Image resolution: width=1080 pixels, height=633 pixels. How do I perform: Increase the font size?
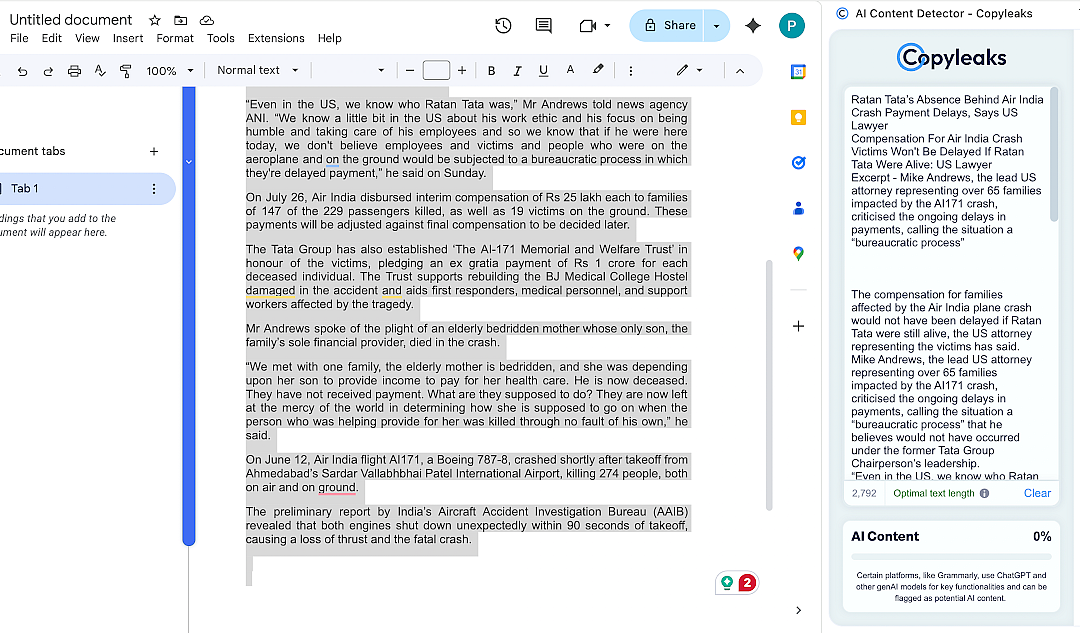coord(462,70)
